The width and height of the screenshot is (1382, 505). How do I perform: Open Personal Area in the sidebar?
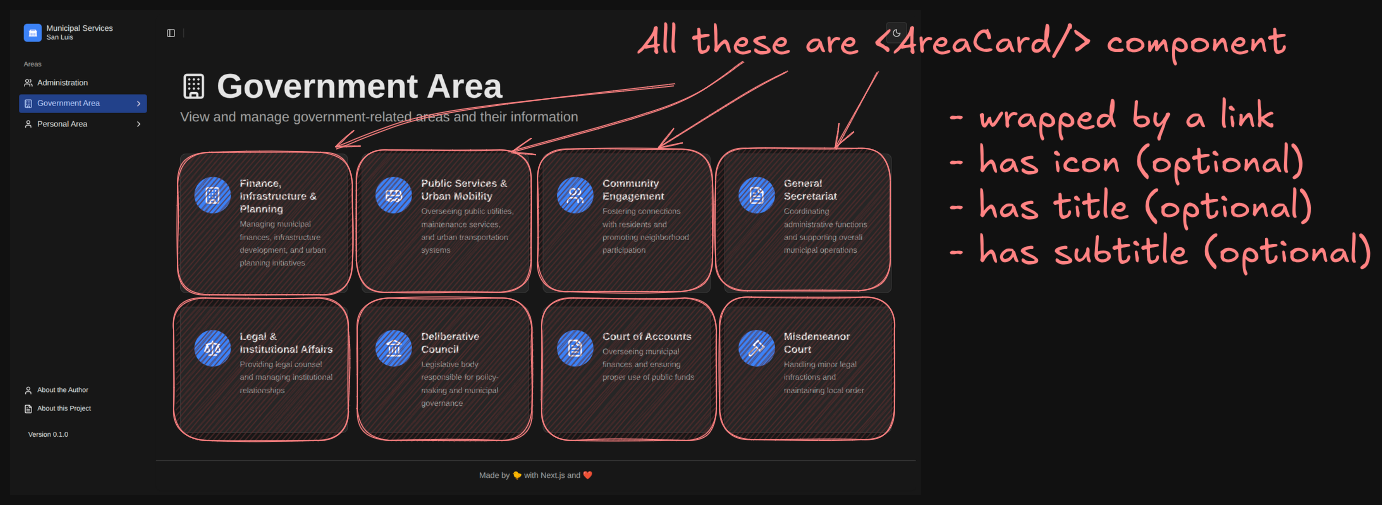(x=62, y=124)
